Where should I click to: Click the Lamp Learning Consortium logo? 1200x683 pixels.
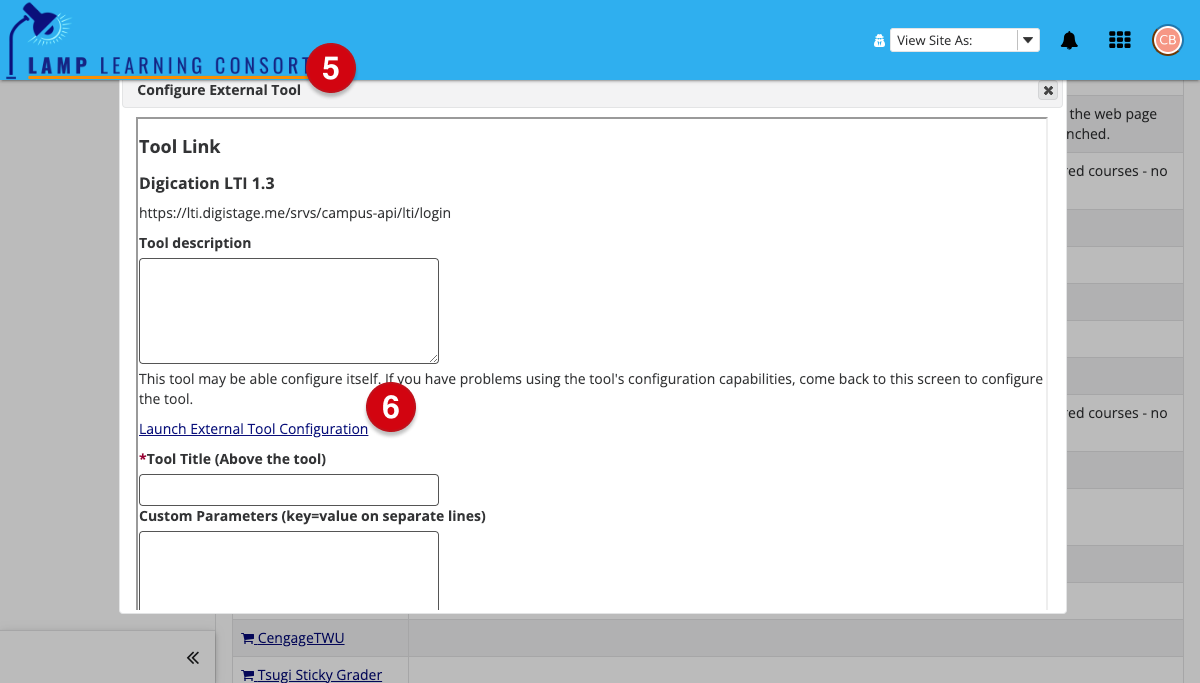(160, 42)
